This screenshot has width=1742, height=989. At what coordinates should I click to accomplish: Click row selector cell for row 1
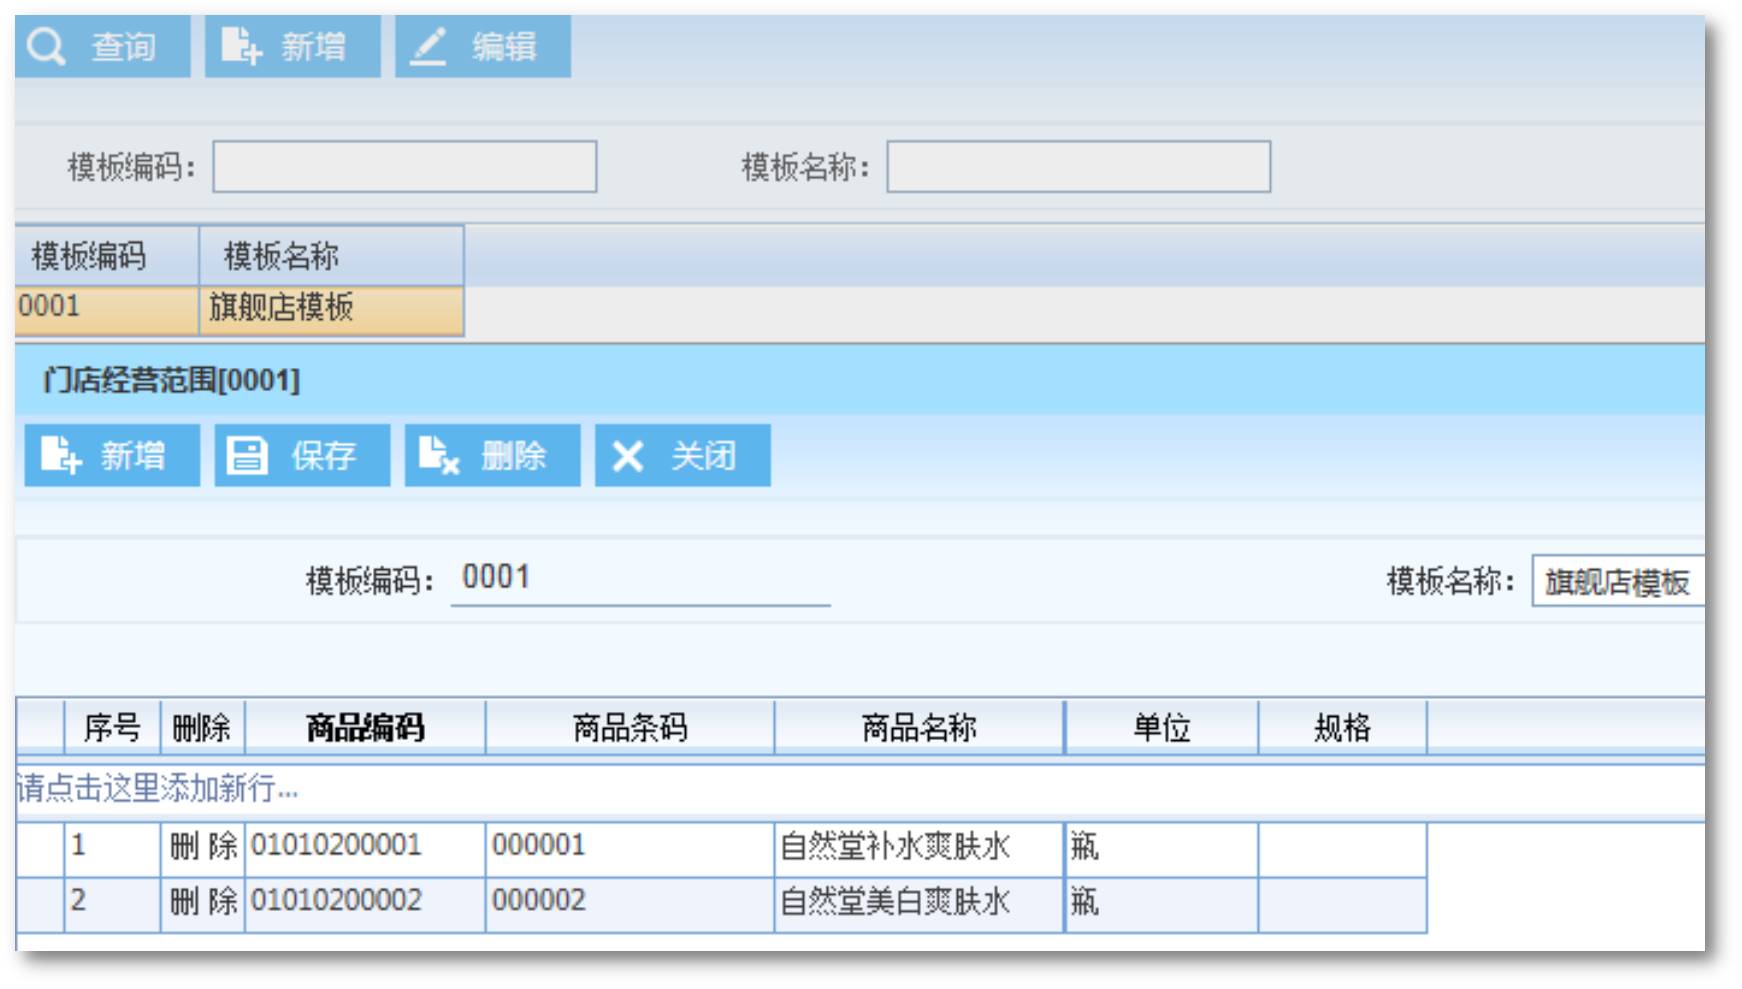coord(40,849)
